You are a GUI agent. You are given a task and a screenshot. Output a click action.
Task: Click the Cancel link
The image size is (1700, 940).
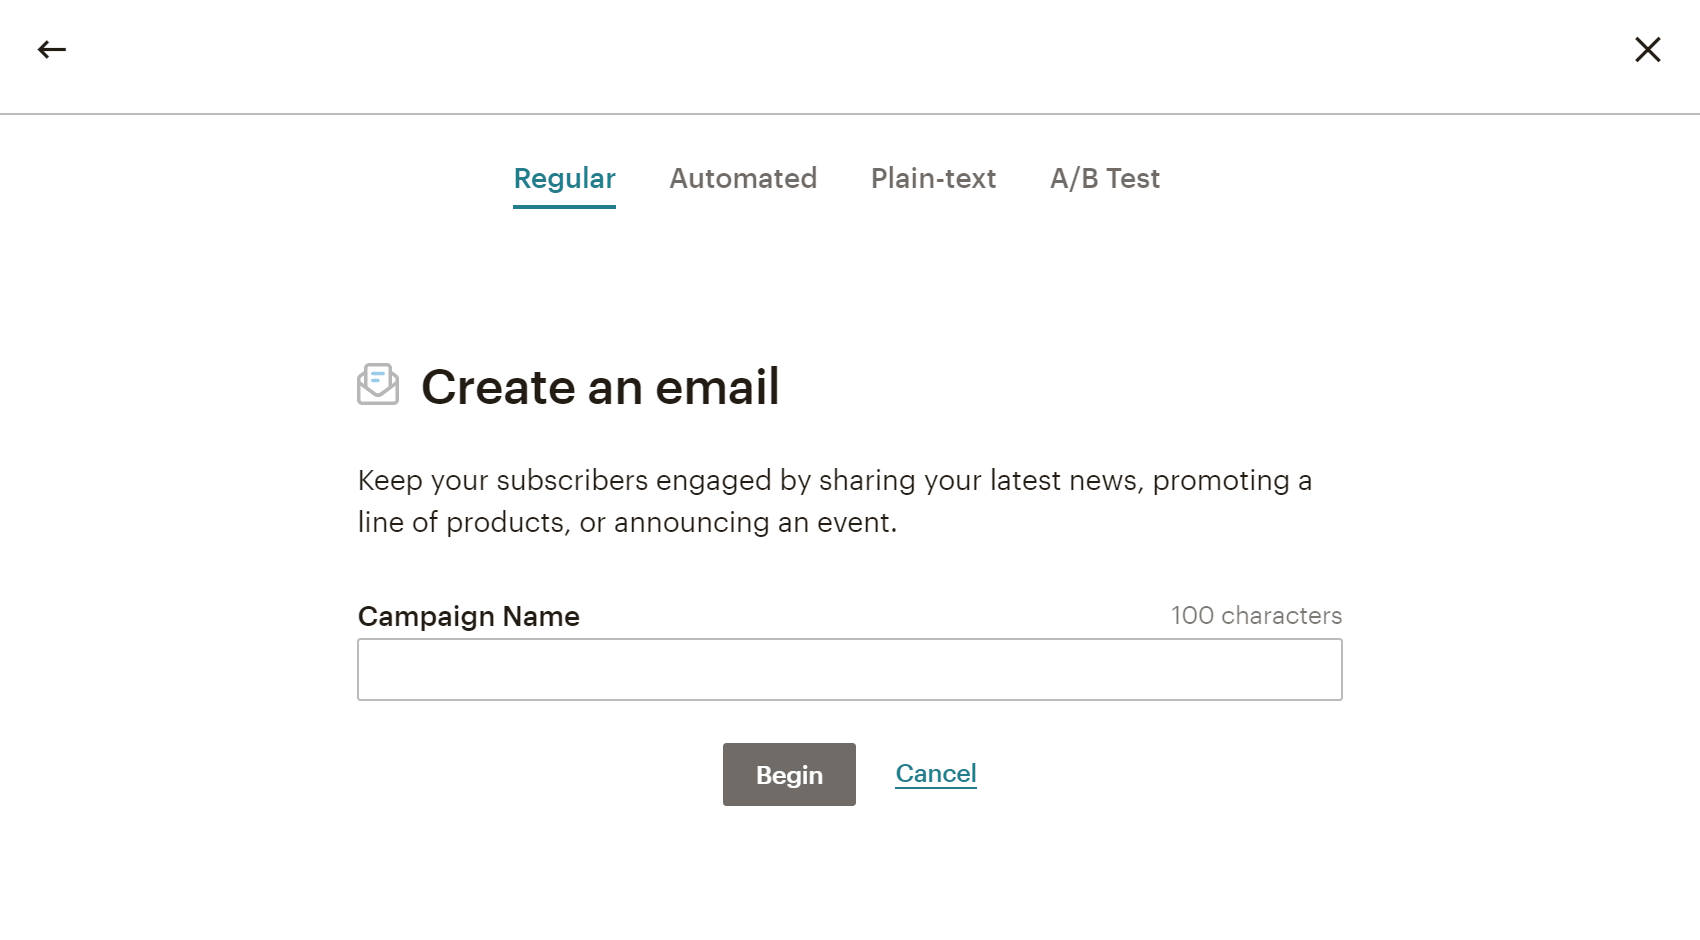coord(935,773)
